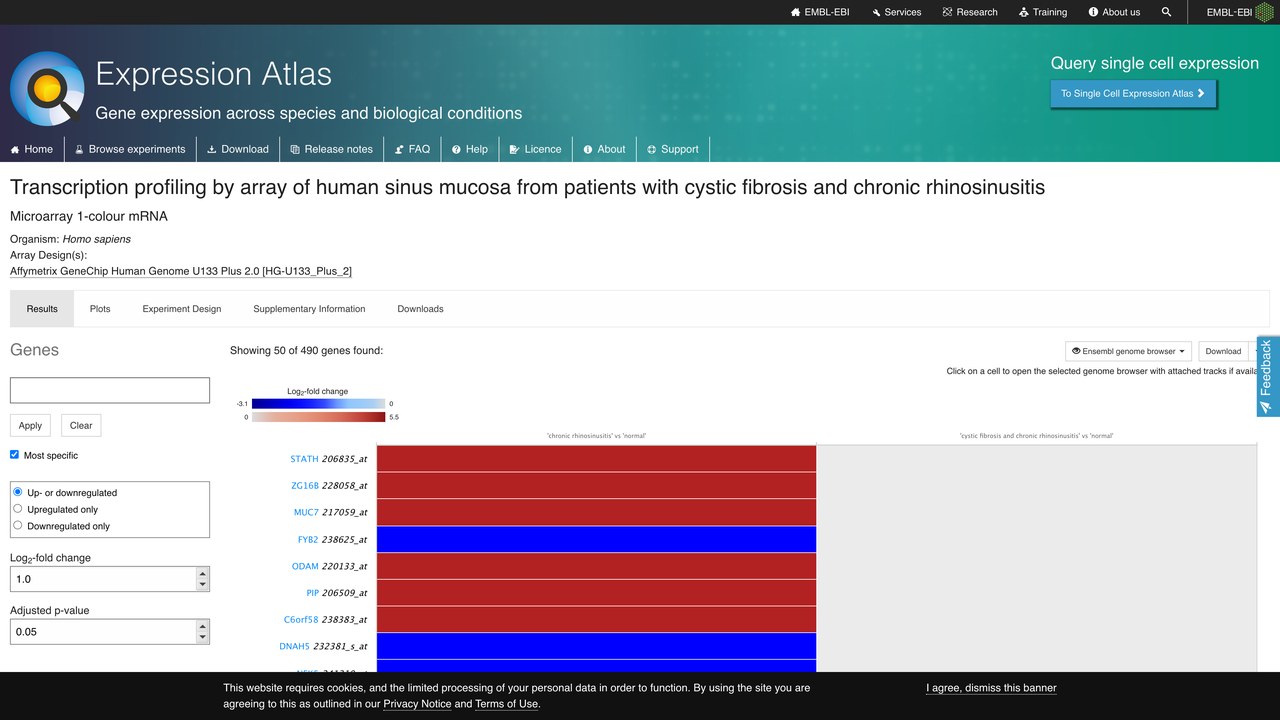Open Services in the top bar

tap(896, 12)
